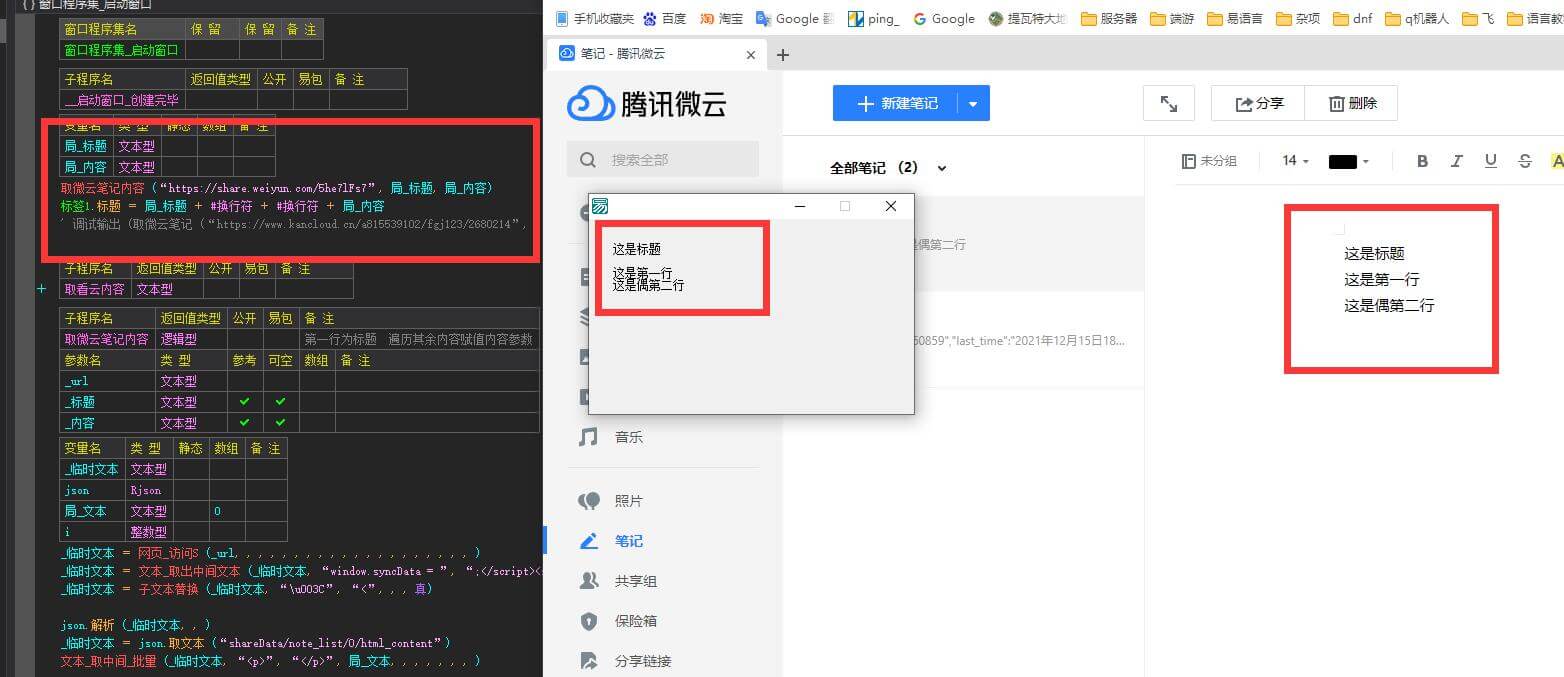1564x677 pixels.
Task: Open the 百度 bookmark
Action: tap(664, 18)
